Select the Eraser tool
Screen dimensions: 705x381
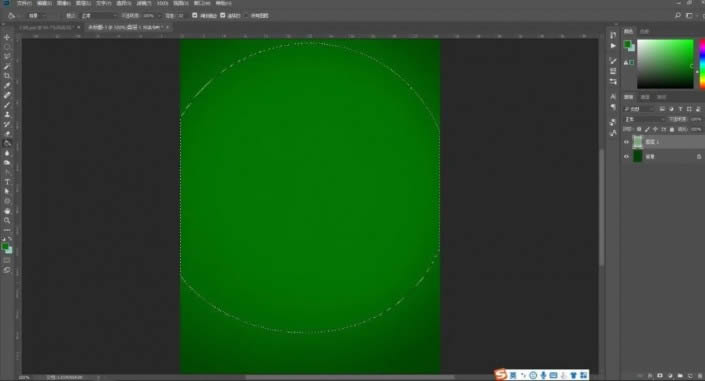click(7, 134)
